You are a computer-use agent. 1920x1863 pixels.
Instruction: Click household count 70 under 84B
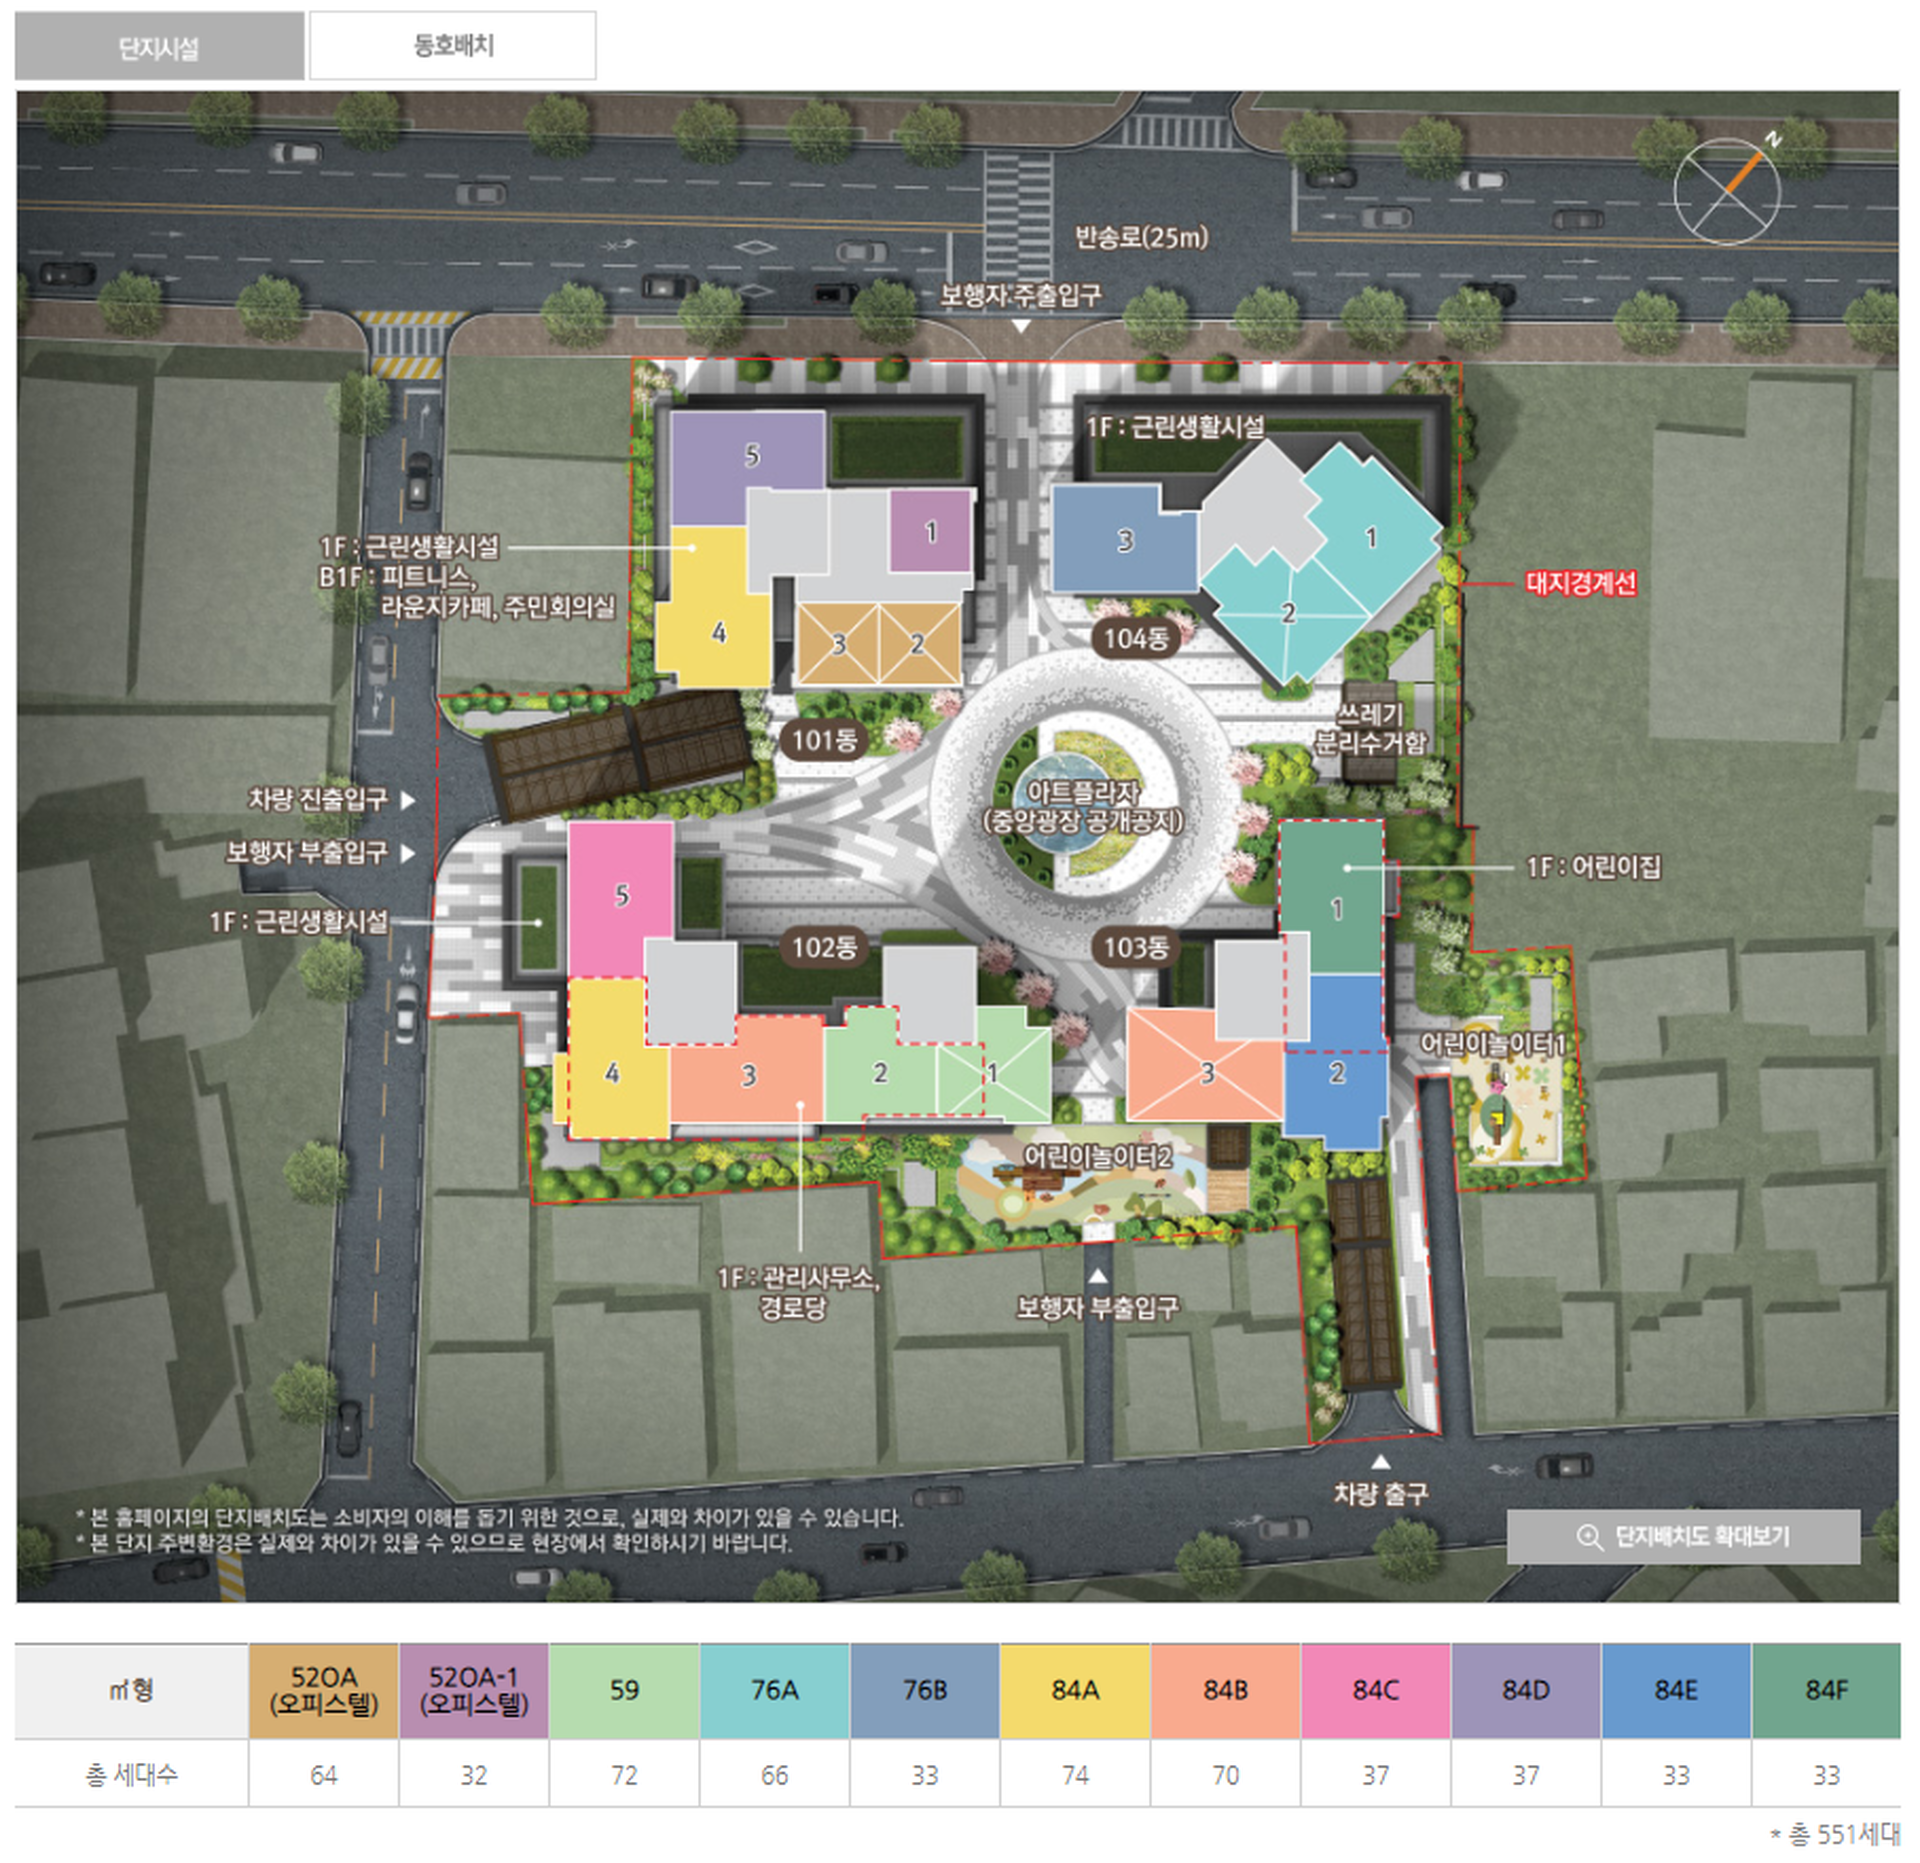[x=1226, y=1775]
